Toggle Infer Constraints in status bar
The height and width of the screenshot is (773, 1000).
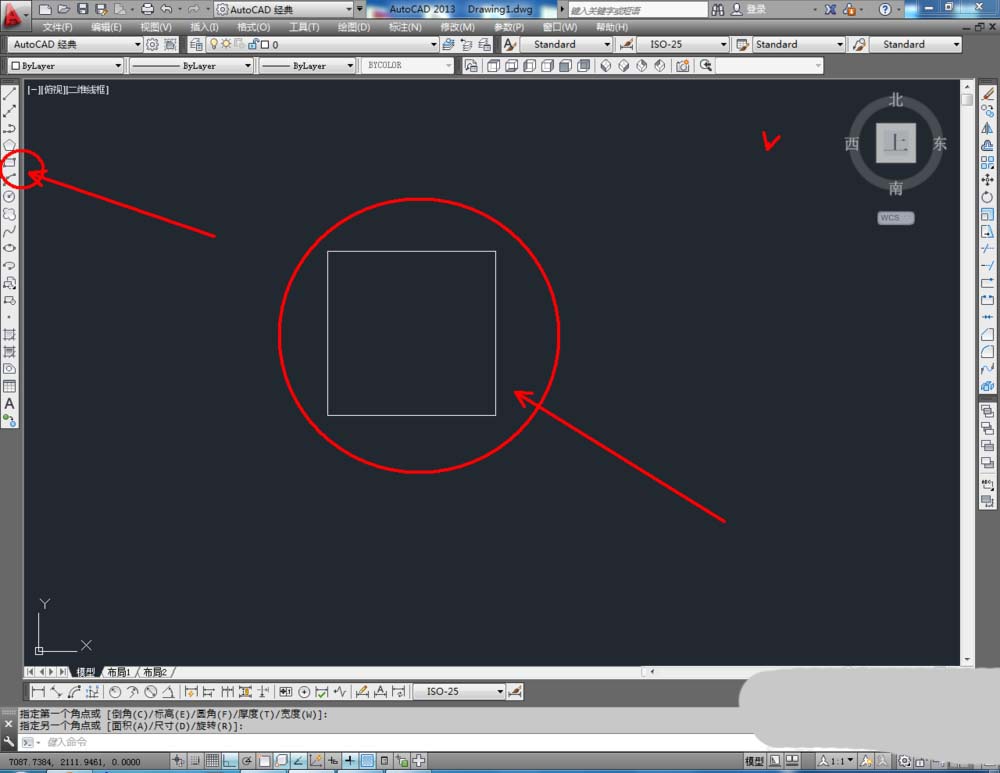pyautogui.click(x=178, y=760)
